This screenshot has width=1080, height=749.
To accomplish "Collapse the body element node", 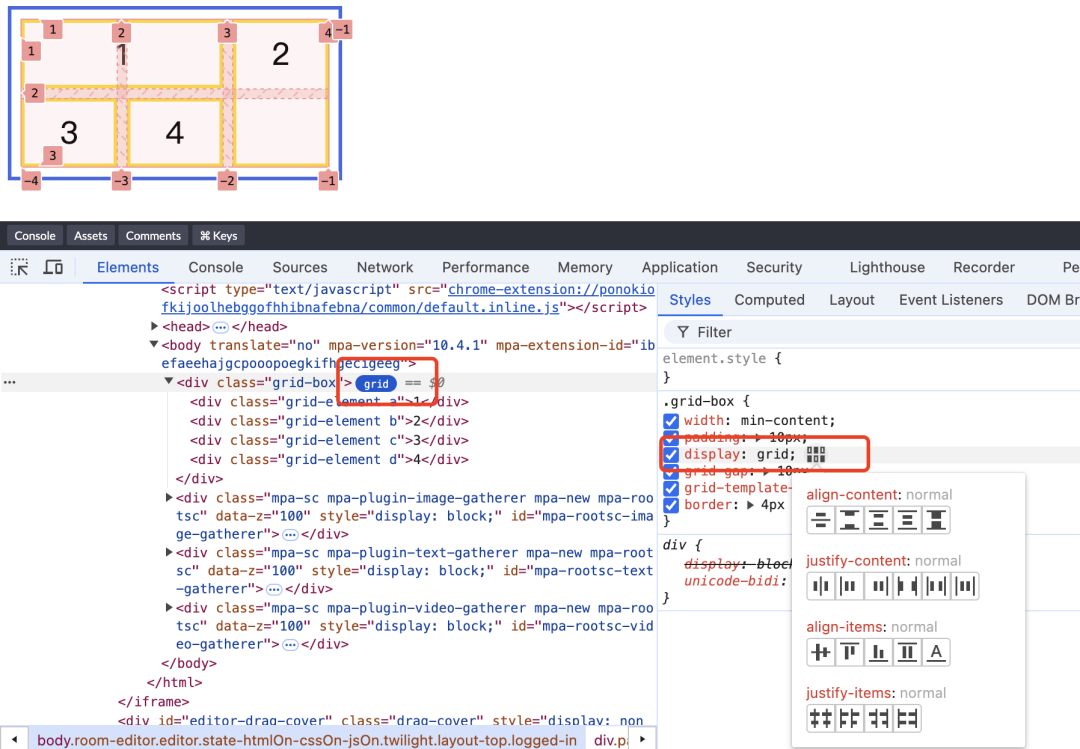I will click(154, 345).
